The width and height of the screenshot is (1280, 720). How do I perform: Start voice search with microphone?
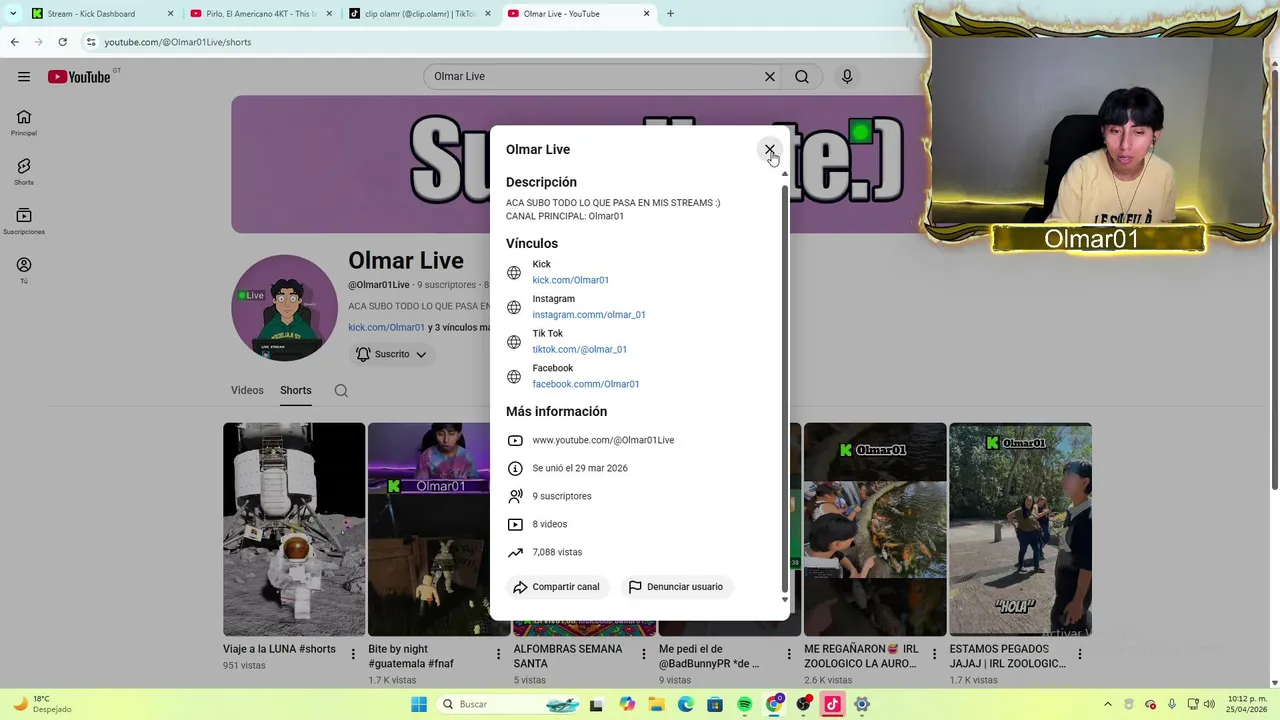pos(847,76)
